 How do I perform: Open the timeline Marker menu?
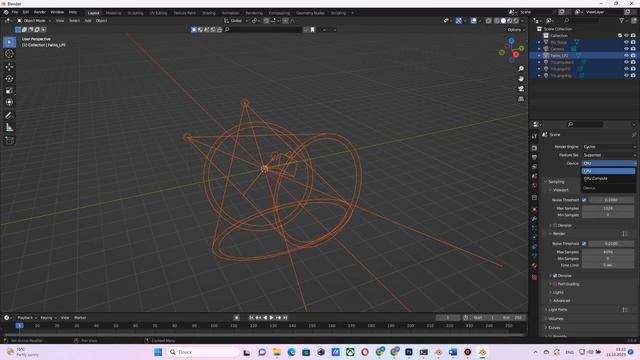pyautogui.click(x=80, y=318)
